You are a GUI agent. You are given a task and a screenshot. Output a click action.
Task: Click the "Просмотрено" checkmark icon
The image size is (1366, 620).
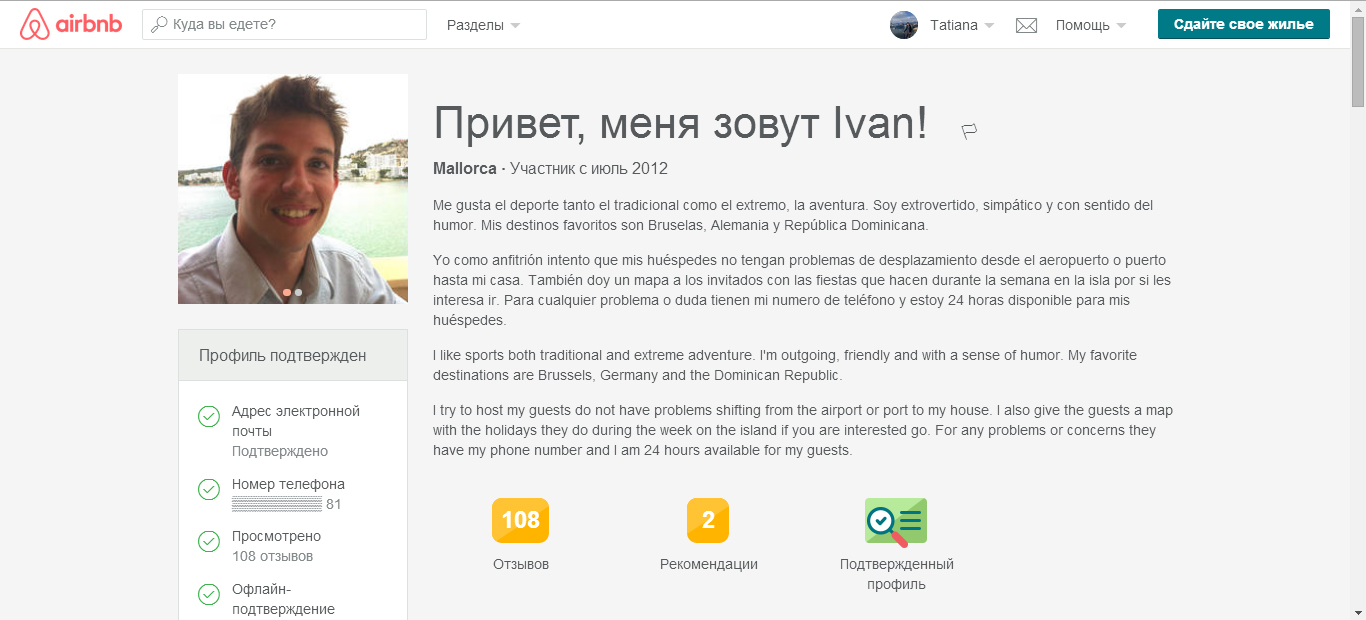coord(209,541)
